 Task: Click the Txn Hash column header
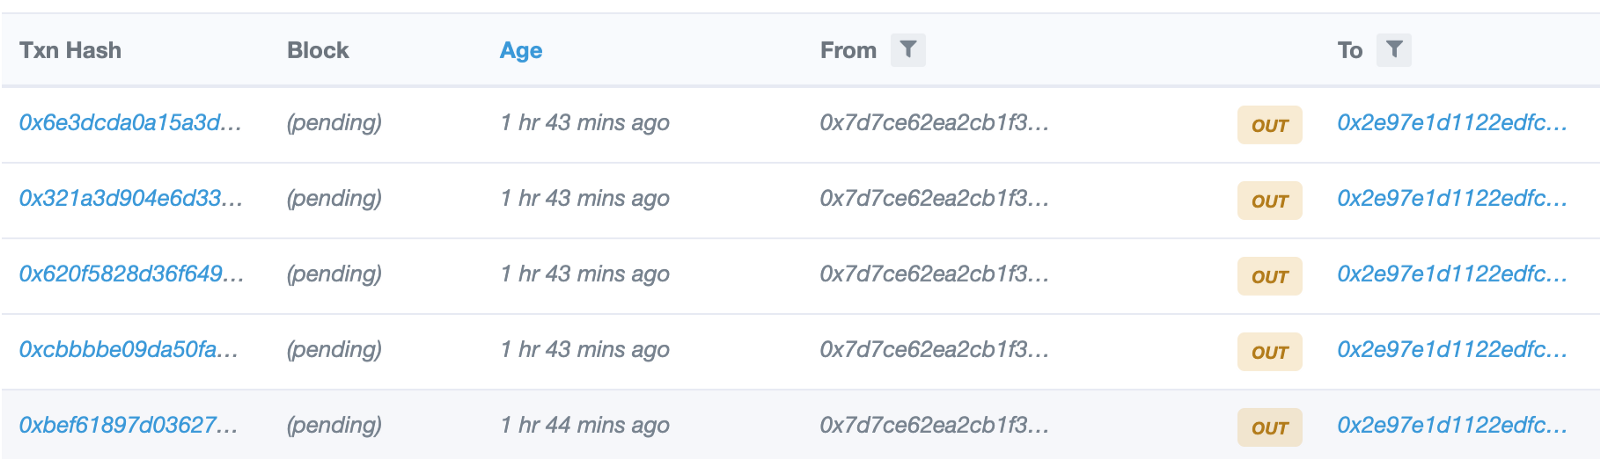click(70, 50)
